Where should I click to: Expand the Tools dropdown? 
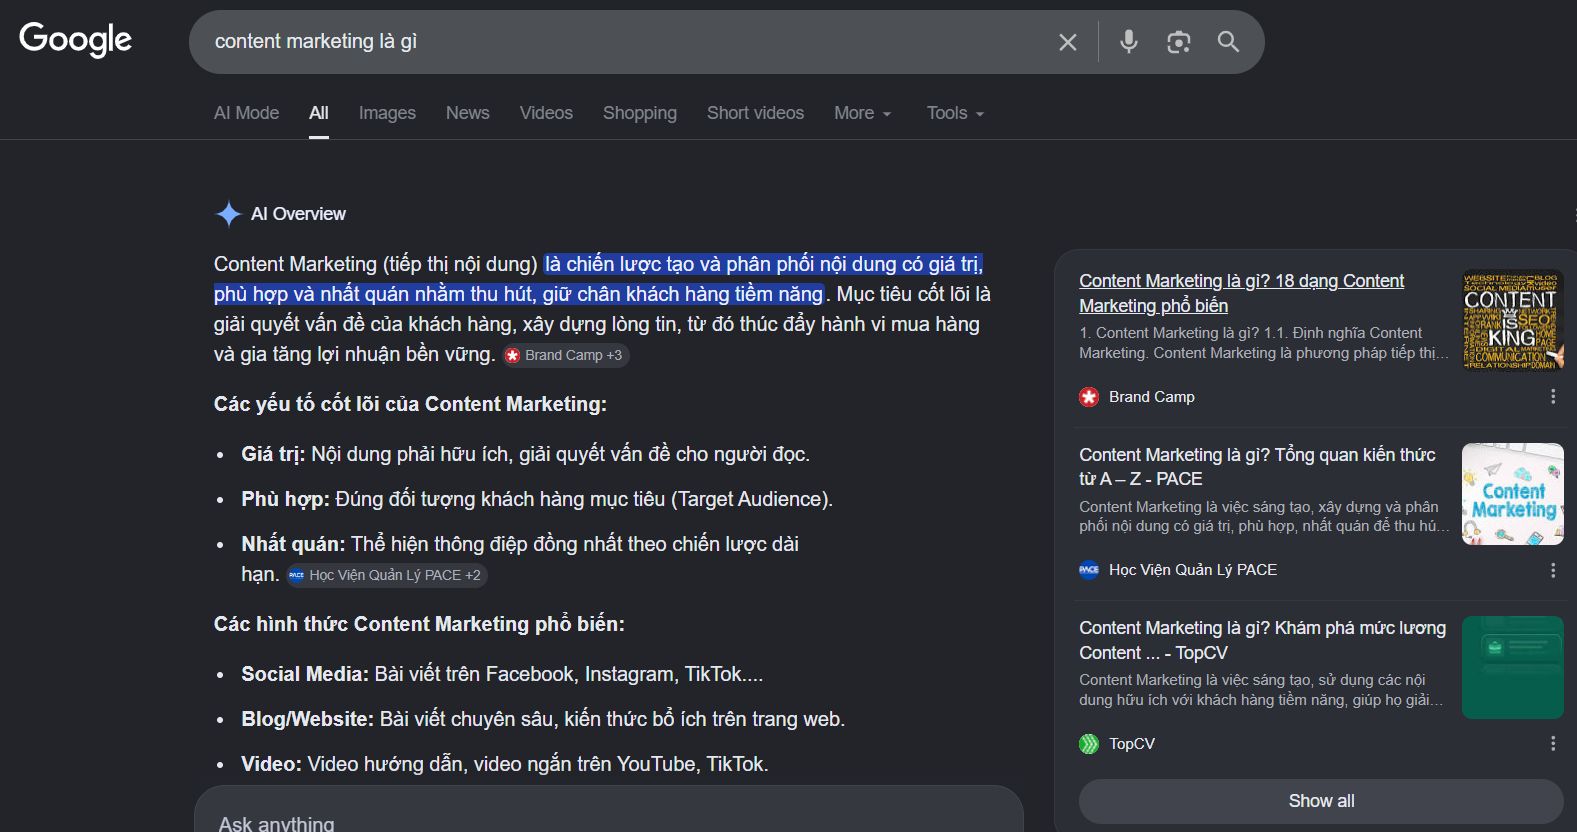pos(955,113)
